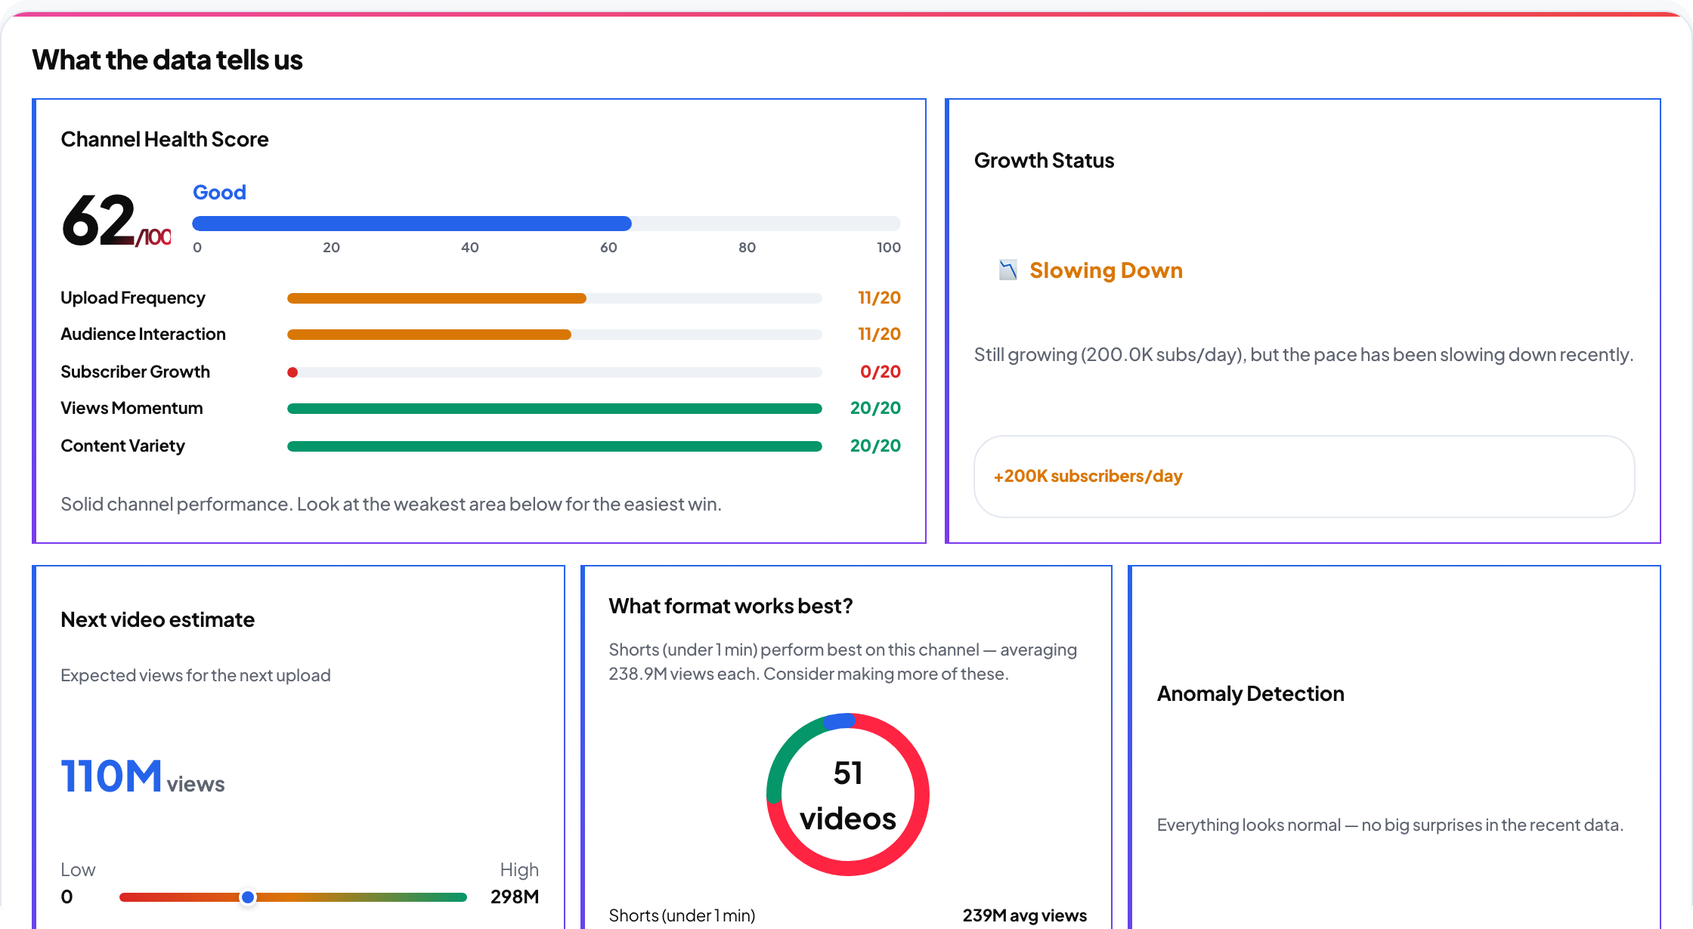Click the 60 tick on health scale
The width and height of the screenshot is (1693, 929).
pyautogui.click(x=609, y=248)
